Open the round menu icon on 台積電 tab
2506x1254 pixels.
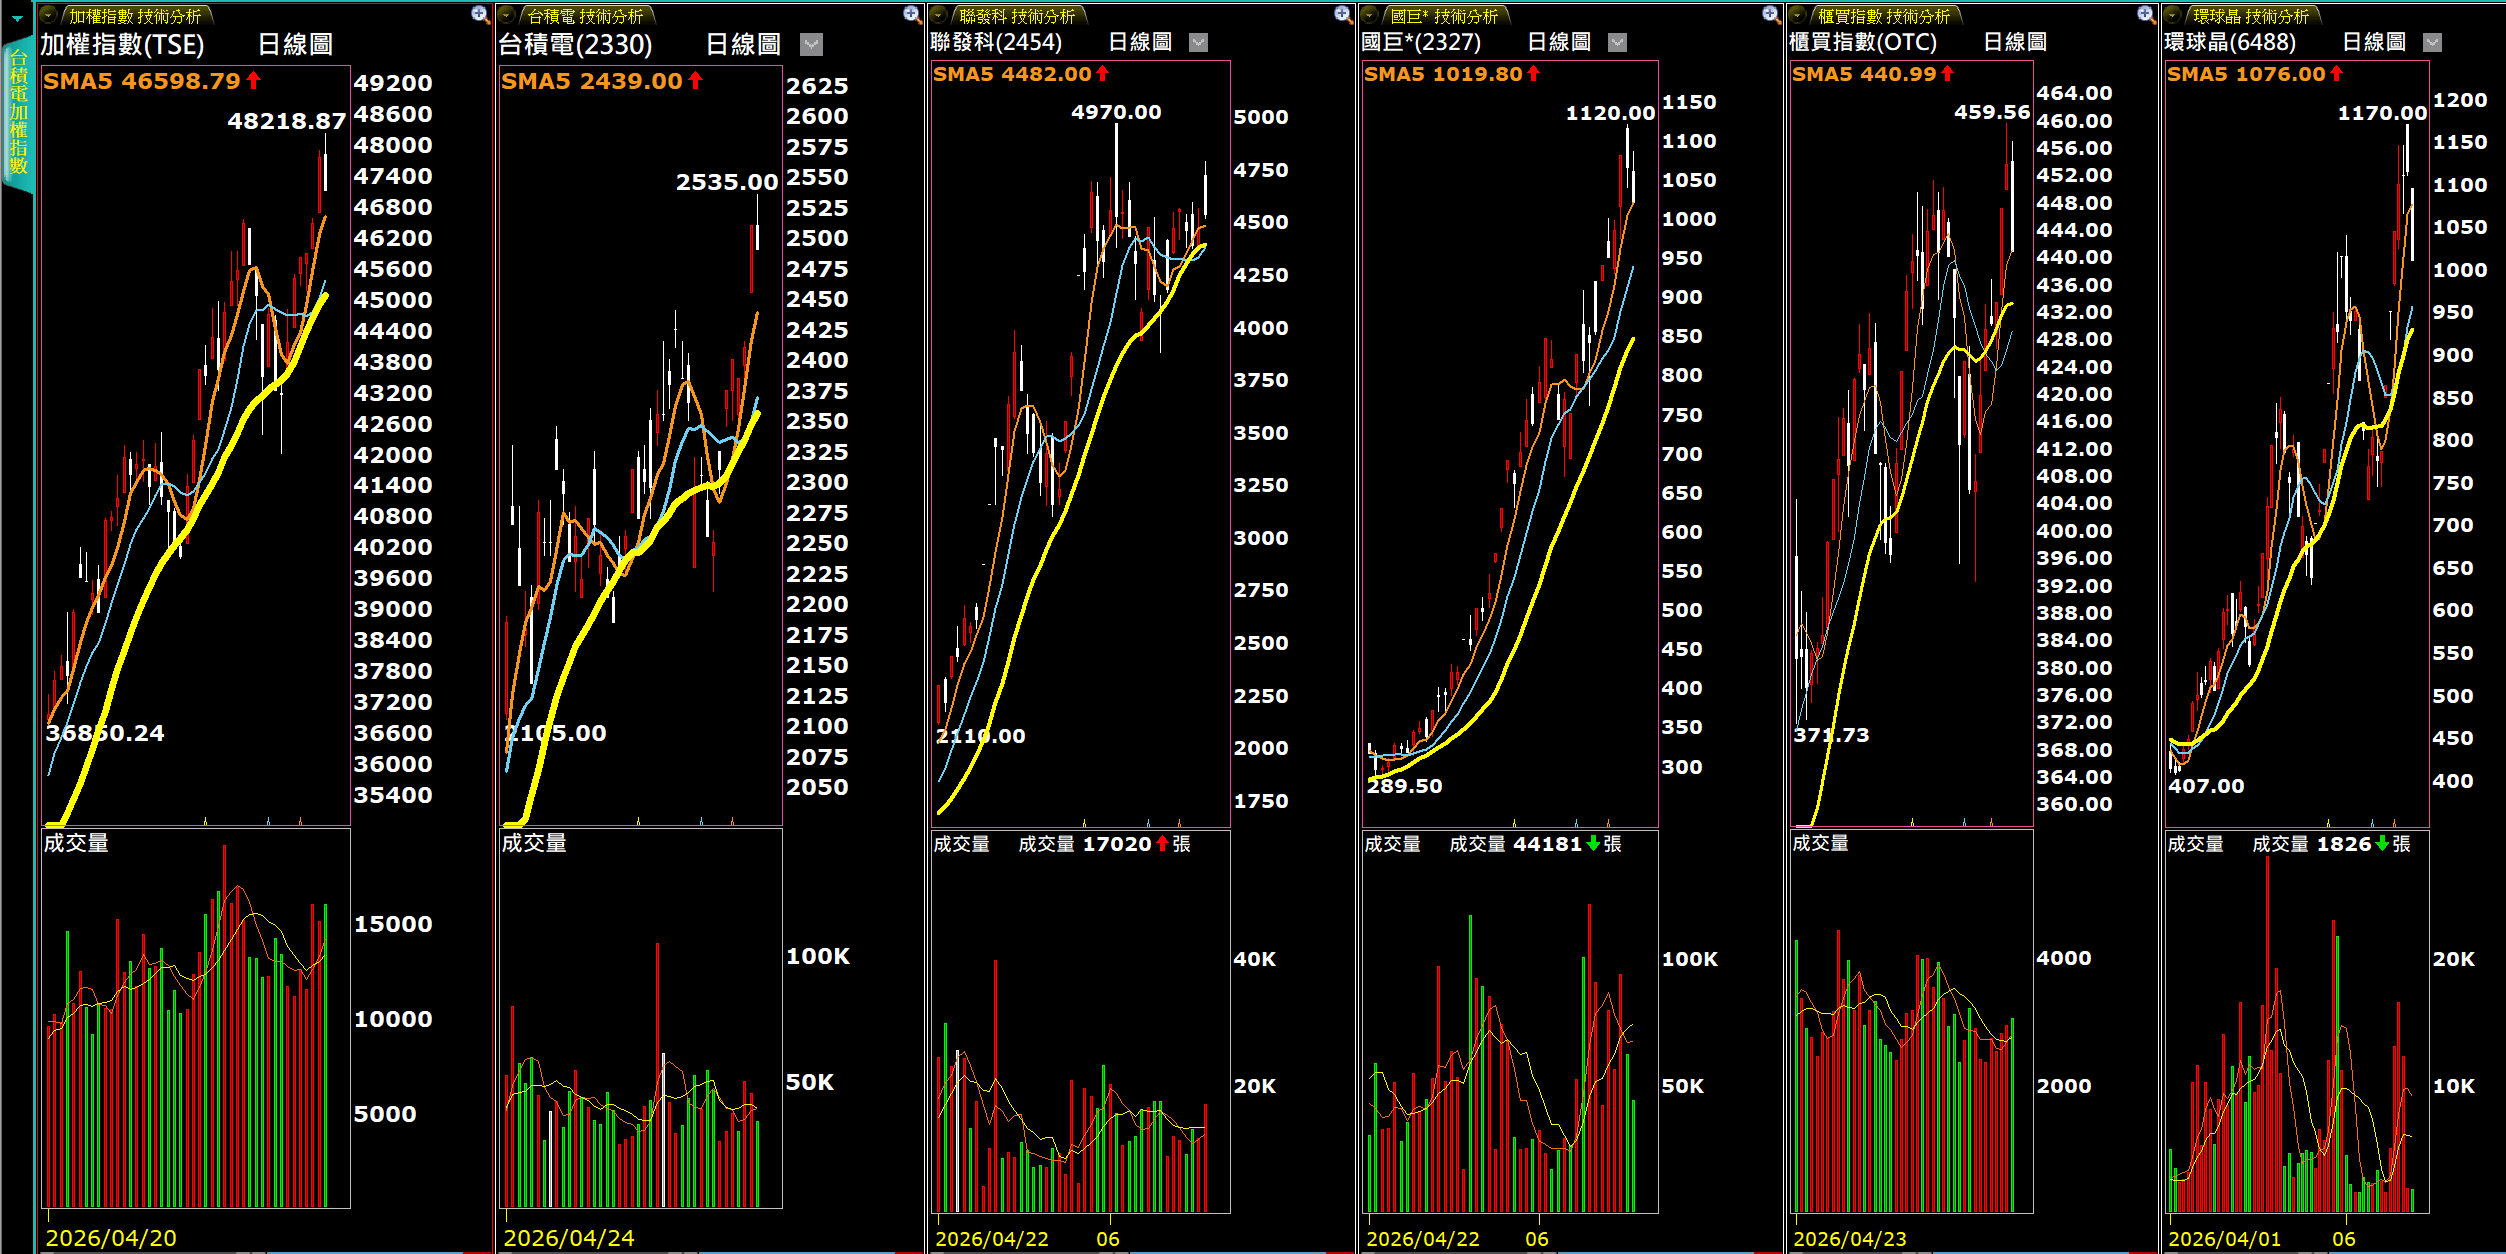click(507, 16)
